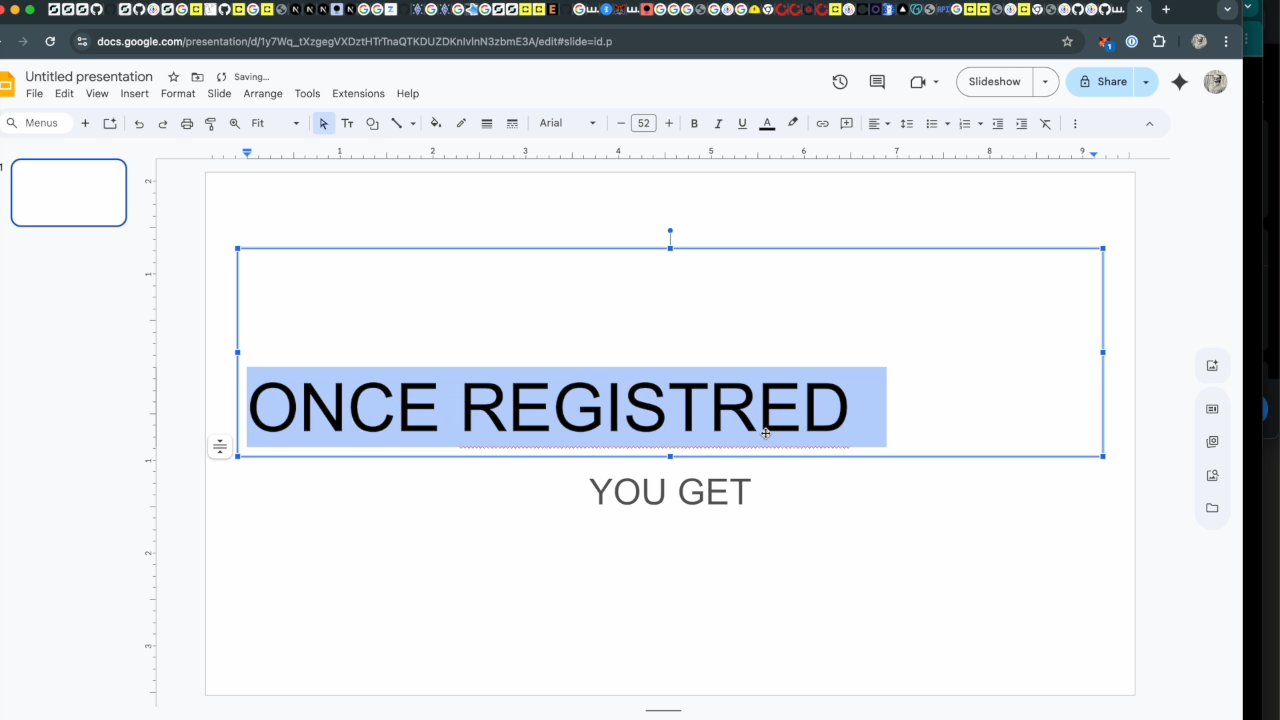Open the text color picker
The image size is (1280, 720).
click(x=767, y=123)
